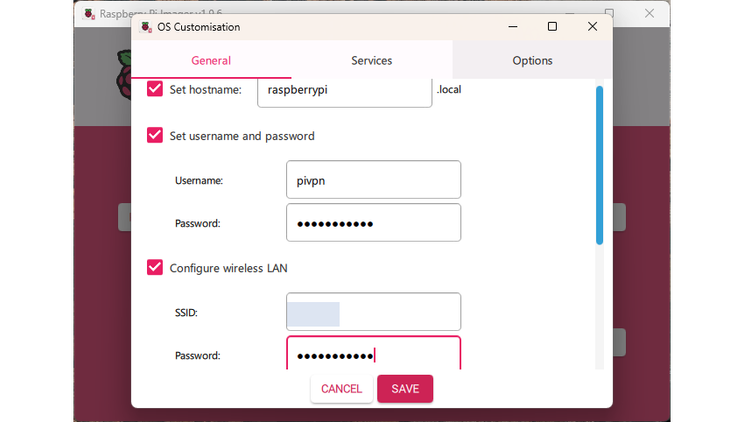Maximize the OS Customisation dialog
Image resolution: width=744 pixels, height=422 pixels.
[x=552, y=27]
